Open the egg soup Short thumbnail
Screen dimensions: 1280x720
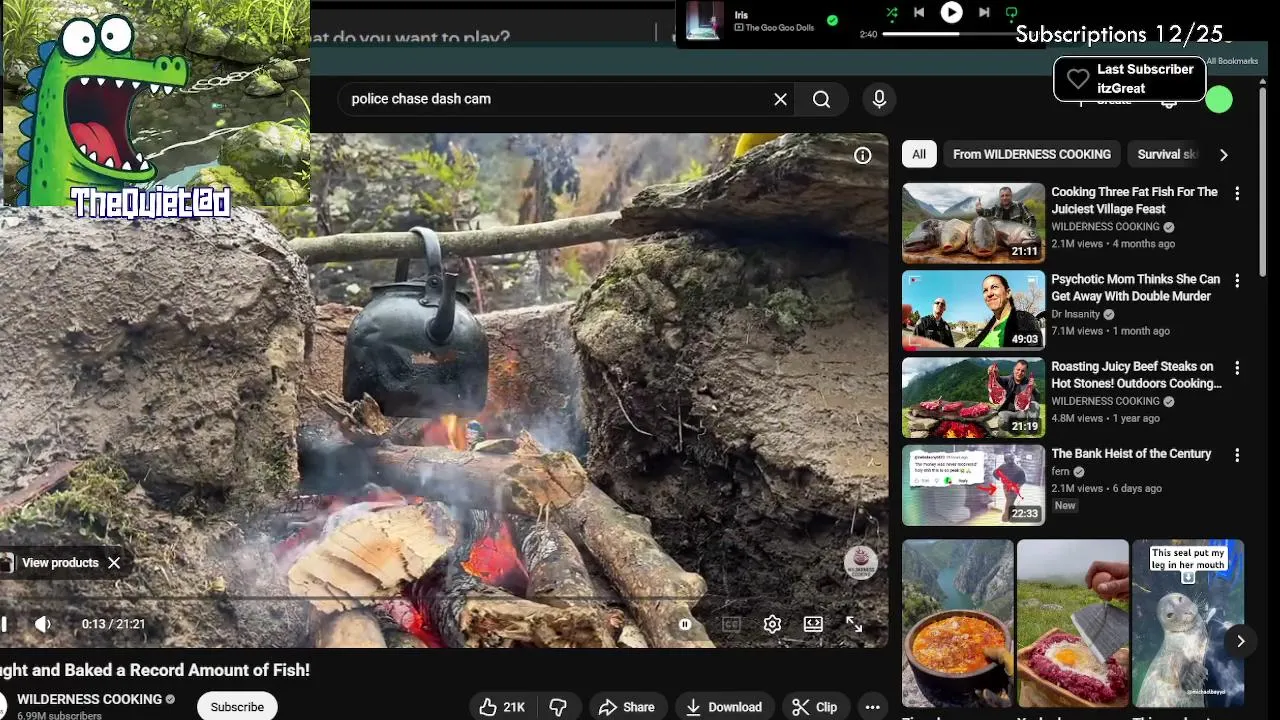tap(958, 624)
